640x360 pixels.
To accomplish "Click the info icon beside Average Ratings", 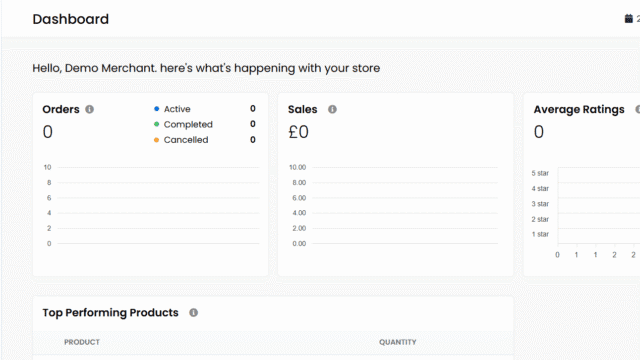I will (638, 109).
